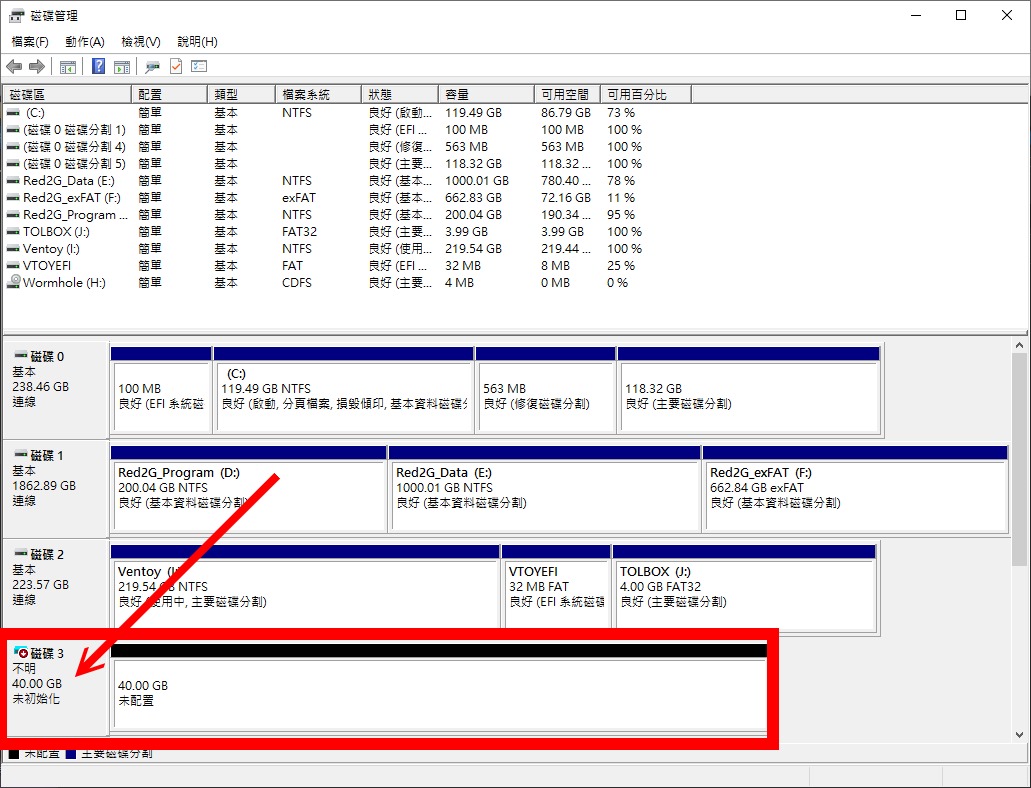Open the 動作(A) menu
Image resolution: width=1031 pixels, height=788 pixels.
pos(85,42)
